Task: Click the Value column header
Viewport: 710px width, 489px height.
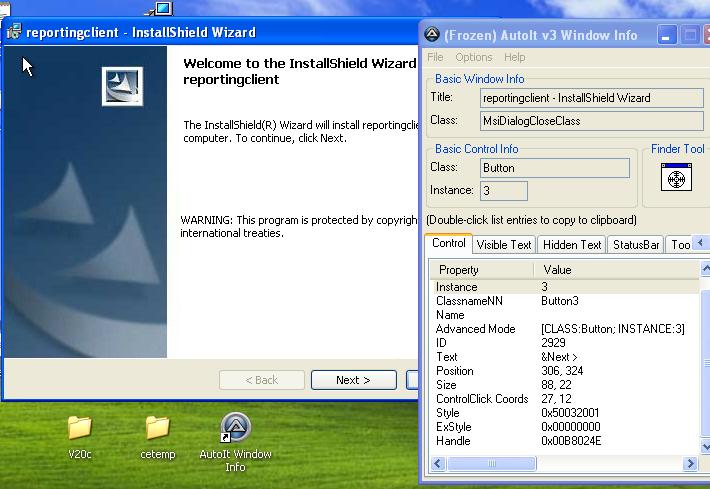Action: [x=616, y=270]
